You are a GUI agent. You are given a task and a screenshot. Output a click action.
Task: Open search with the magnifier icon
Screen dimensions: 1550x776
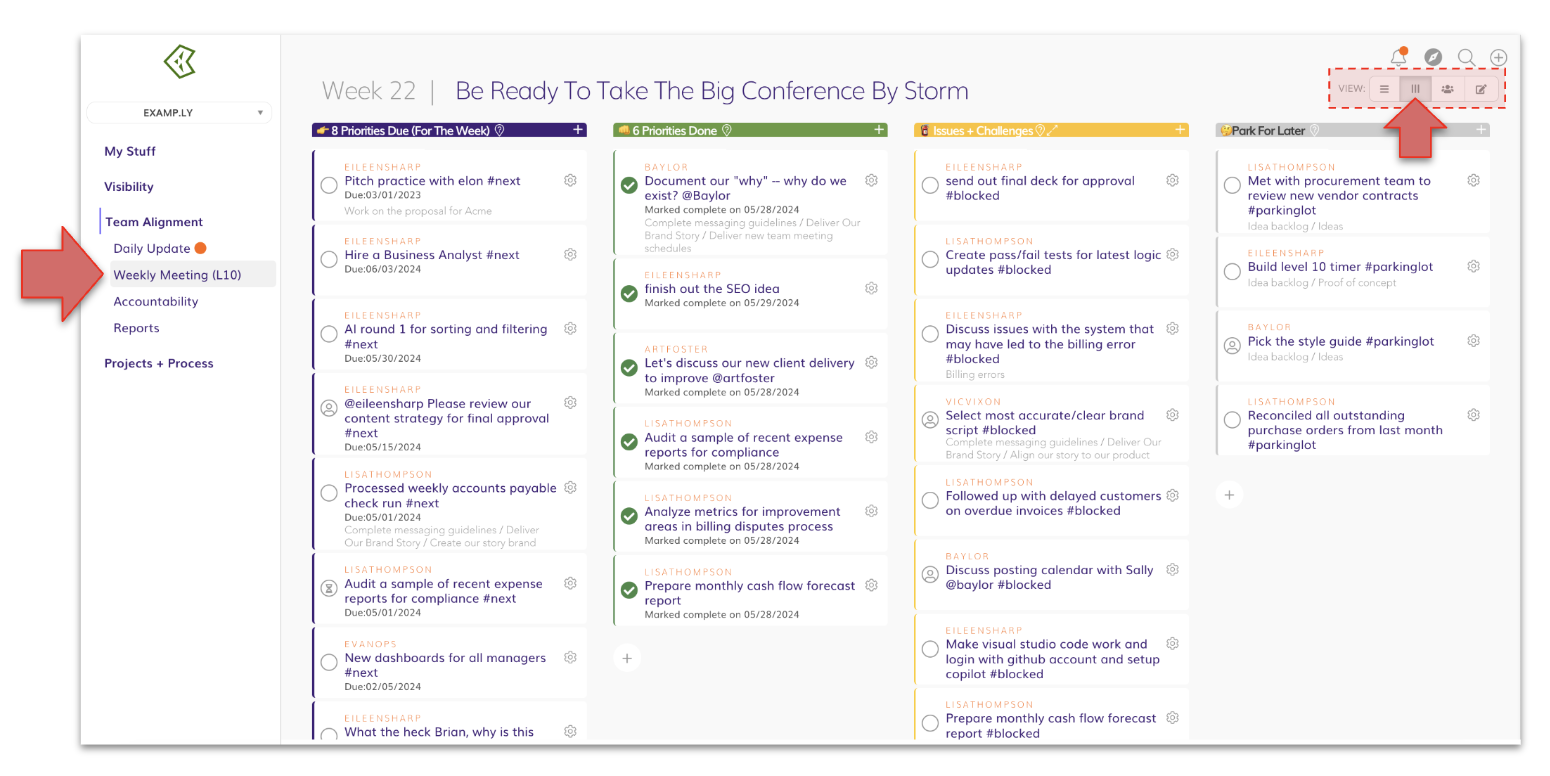(1466, 58)
